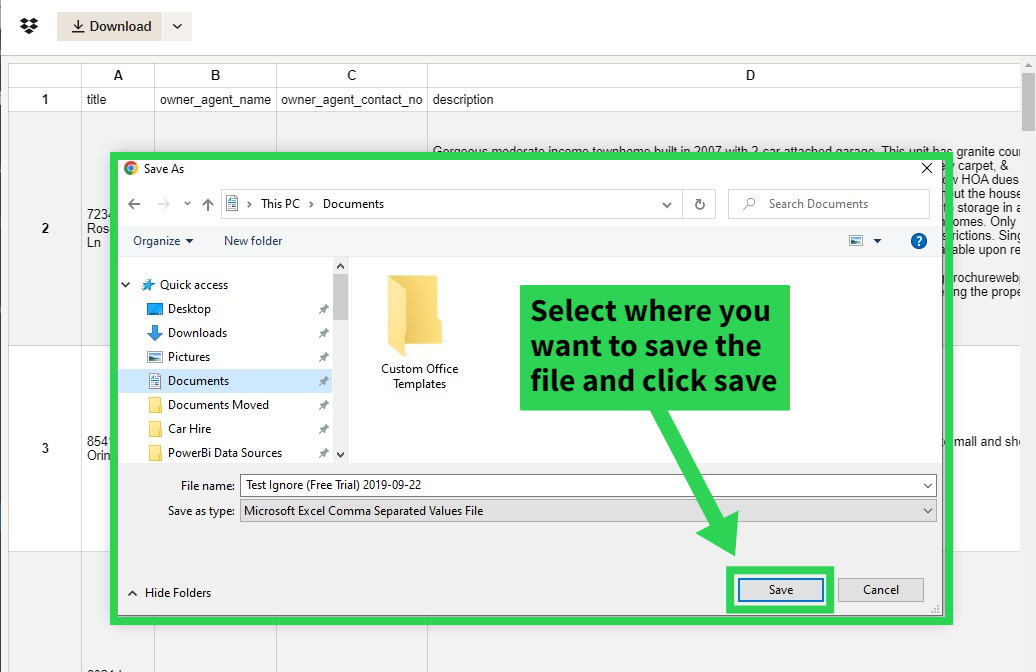Click the title cell in row 1
Image resolution: width=1036 pixels, height=672 pixels.
point(118,100)
